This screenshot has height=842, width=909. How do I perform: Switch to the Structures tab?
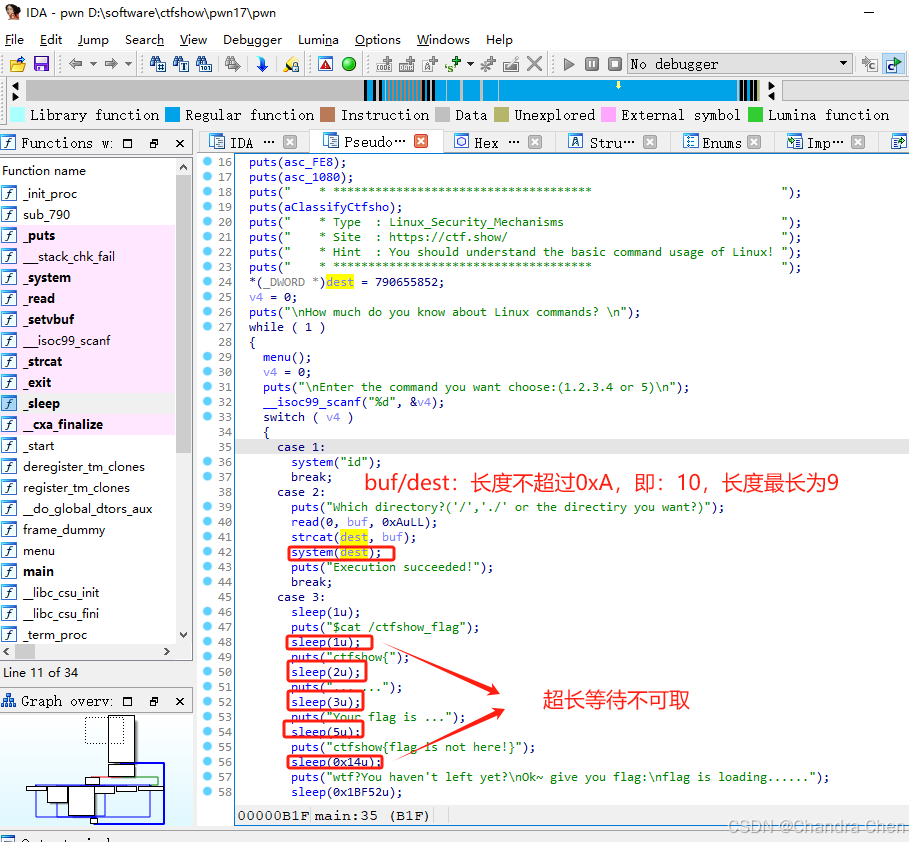[611, 143]
